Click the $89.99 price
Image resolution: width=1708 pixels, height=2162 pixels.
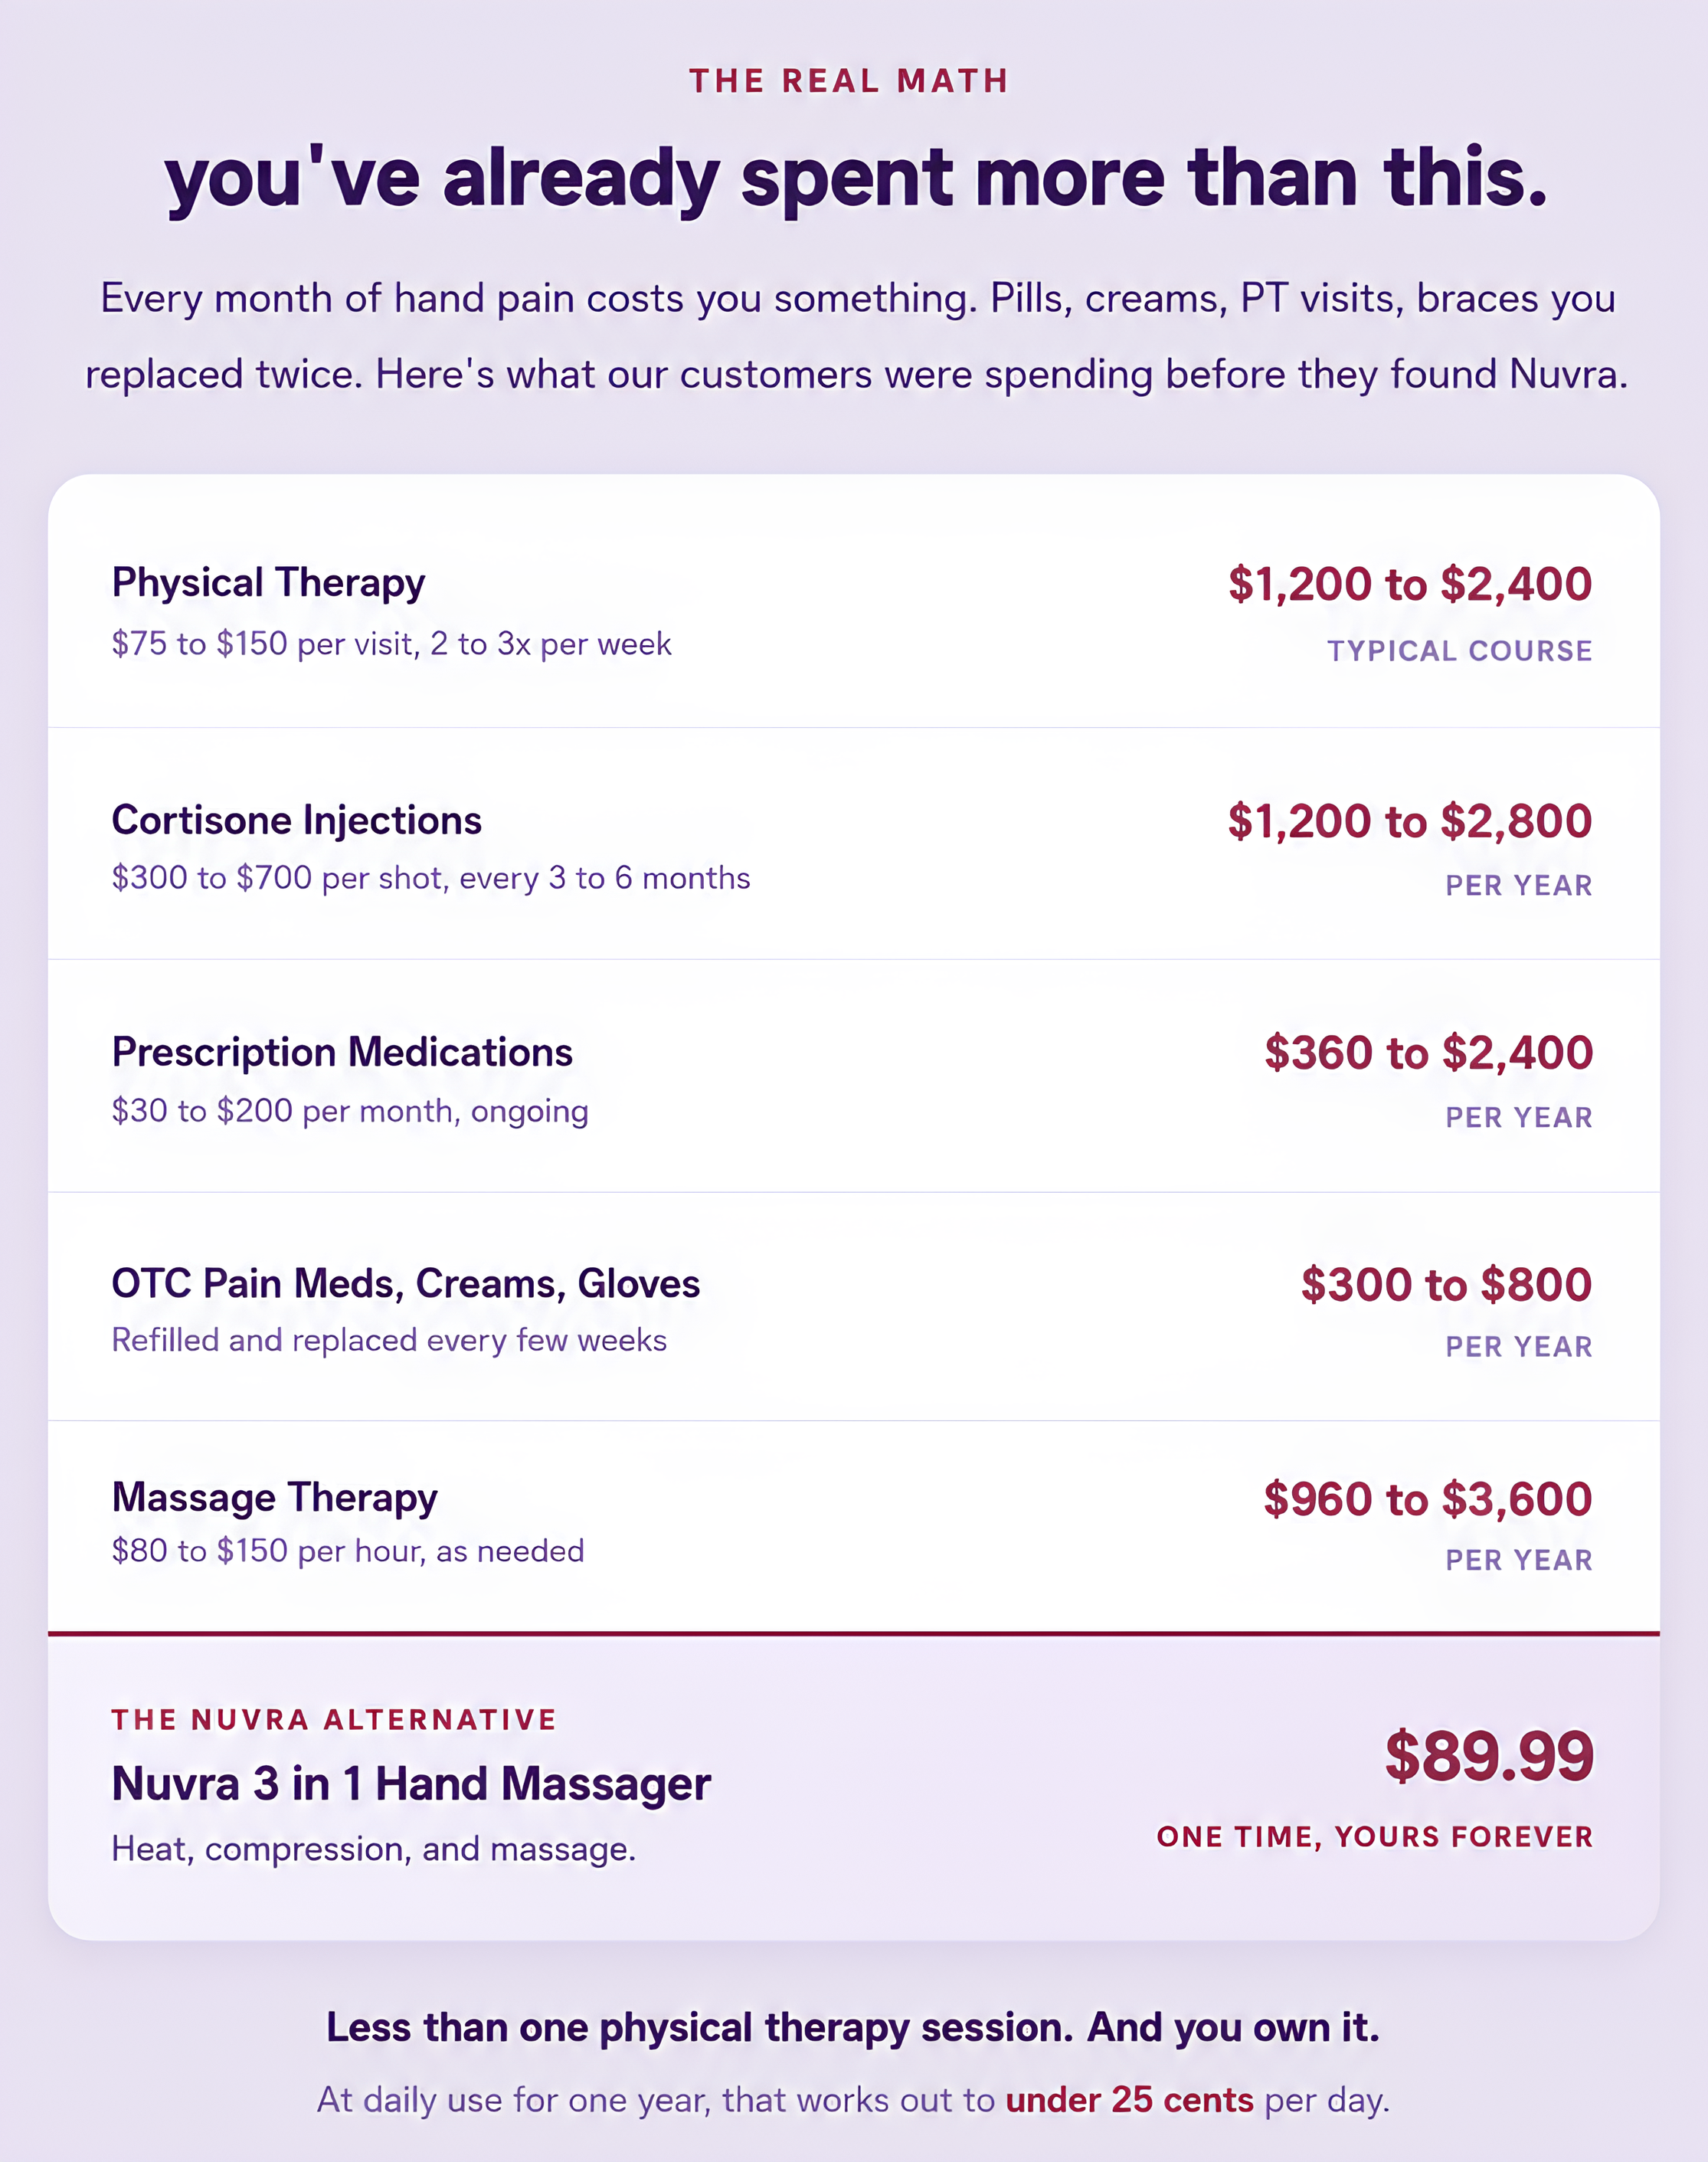click(1489, 1756)
